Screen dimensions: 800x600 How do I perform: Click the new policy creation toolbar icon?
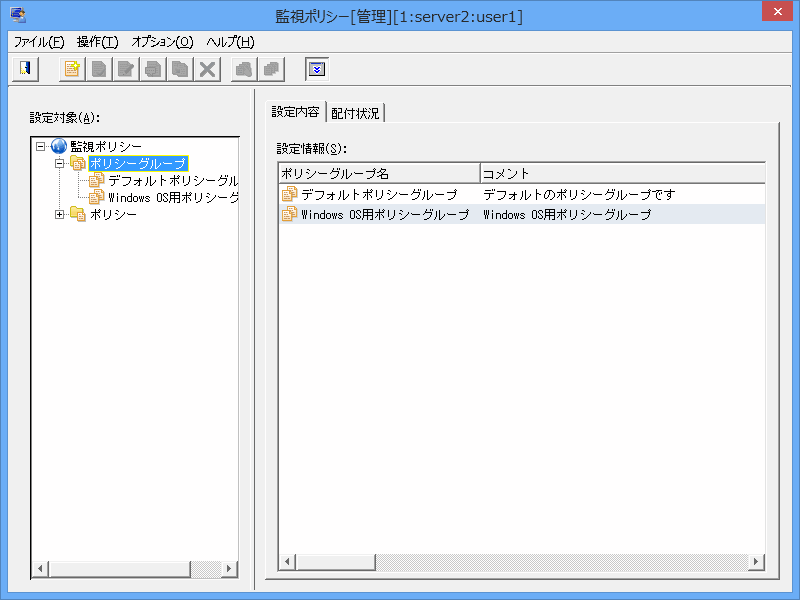tap(72, 69)
